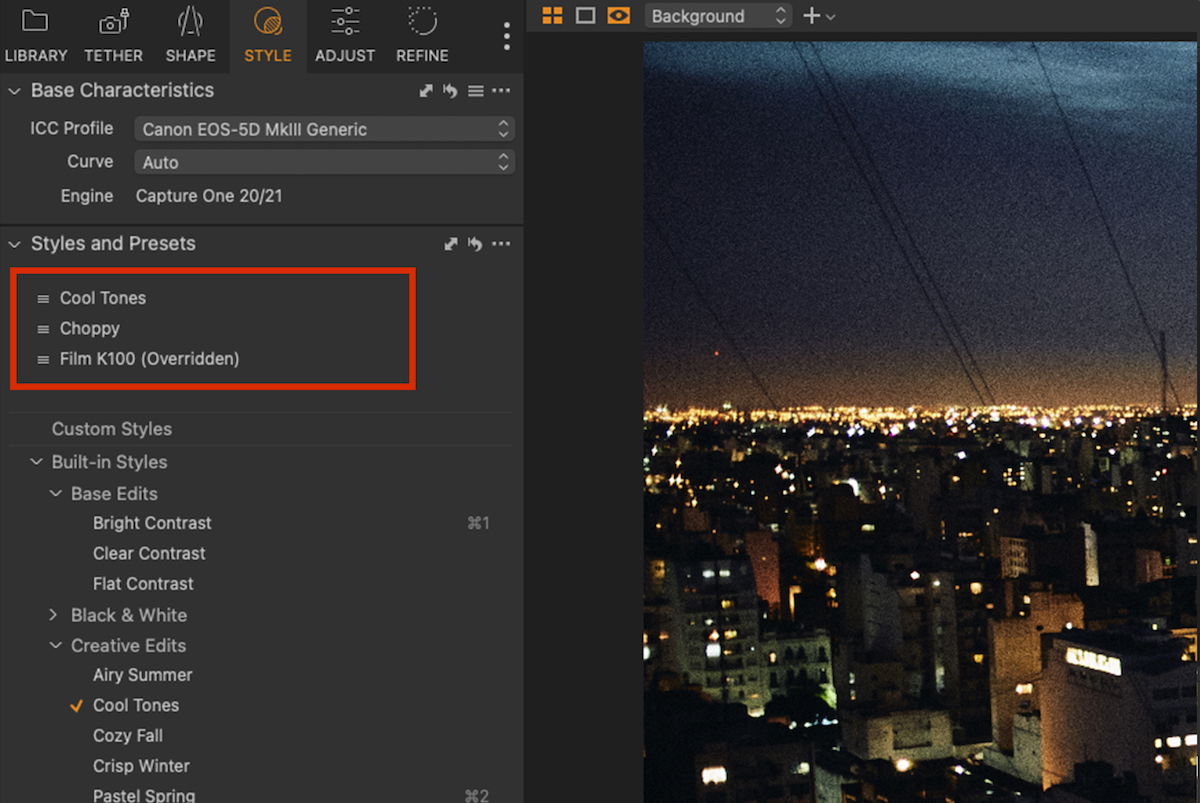Click the Film K100 (Overridden) applied style
The image size is (1200, 803).
coord(149,358)
